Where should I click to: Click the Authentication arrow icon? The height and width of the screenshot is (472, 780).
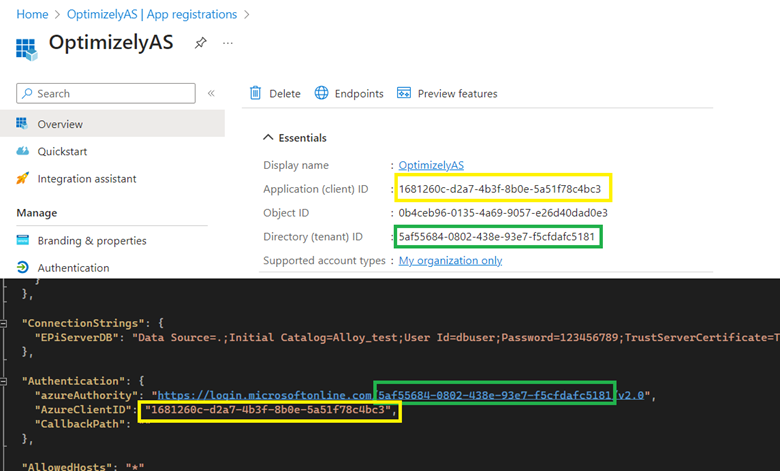[x=22, y=267]
